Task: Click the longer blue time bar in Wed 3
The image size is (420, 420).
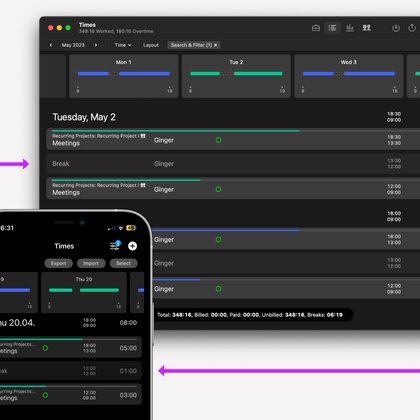Action: [x=369, y=74]
